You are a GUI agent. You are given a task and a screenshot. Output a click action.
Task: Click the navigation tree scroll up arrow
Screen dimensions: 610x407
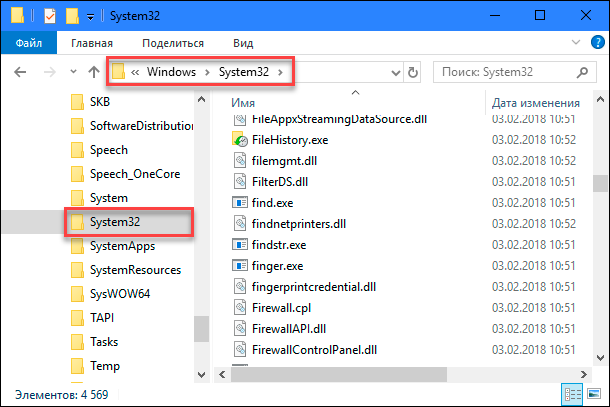[x=202, y=100]
